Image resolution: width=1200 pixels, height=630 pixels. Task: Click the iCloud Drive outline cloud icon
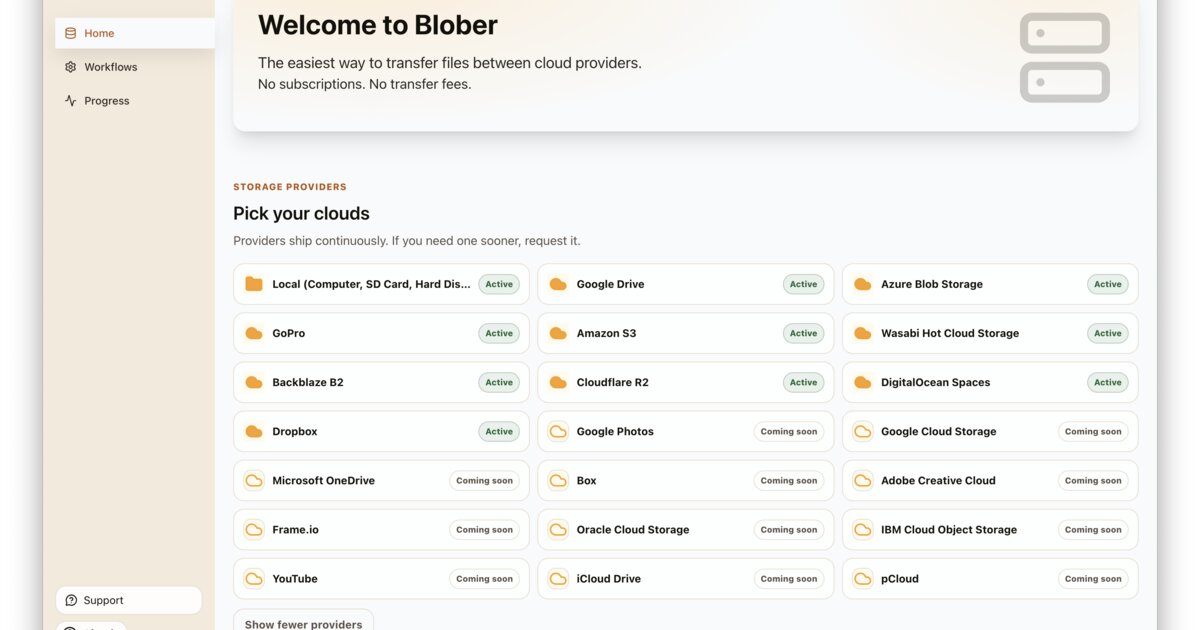(x=558, y=578)
